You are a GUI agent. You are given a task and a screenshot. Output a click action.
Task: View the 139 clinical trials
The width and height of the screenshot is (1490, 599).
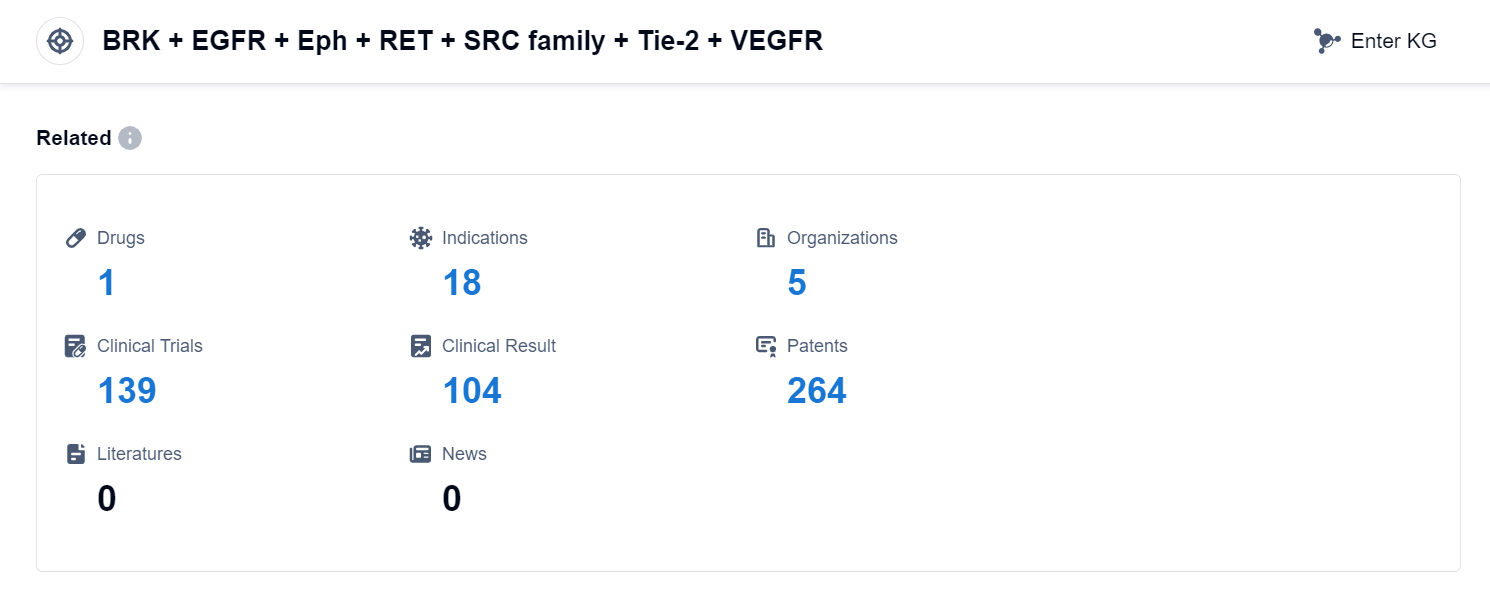pyautogui.click(x=127, y=391)
